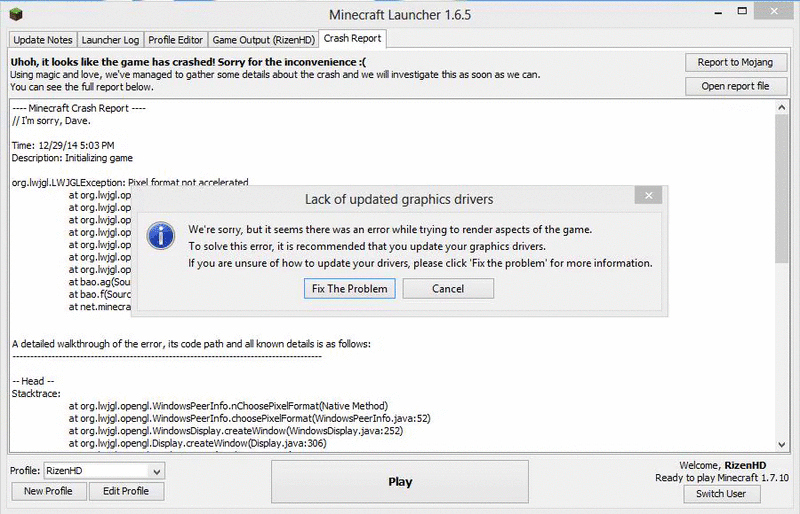Click the large Play button
Screen dimensions: 800x514
(400, 482)
